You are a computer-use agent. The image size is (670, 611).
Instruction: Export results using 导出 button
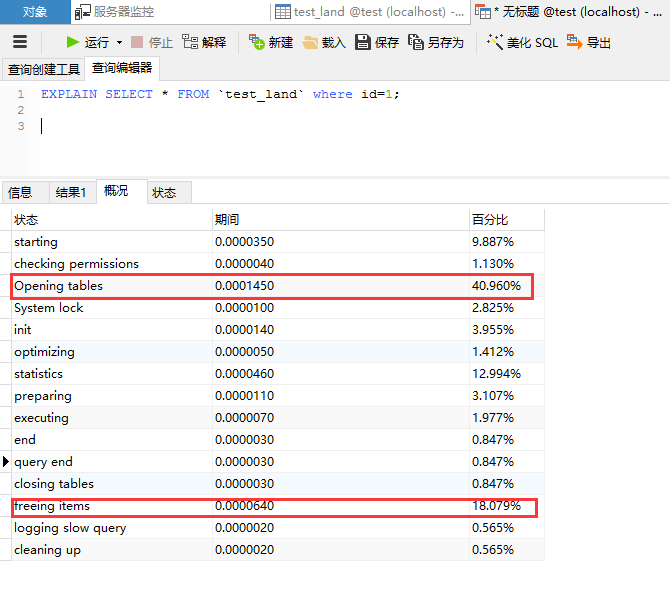pyautogui.click(x=588, y=42)
